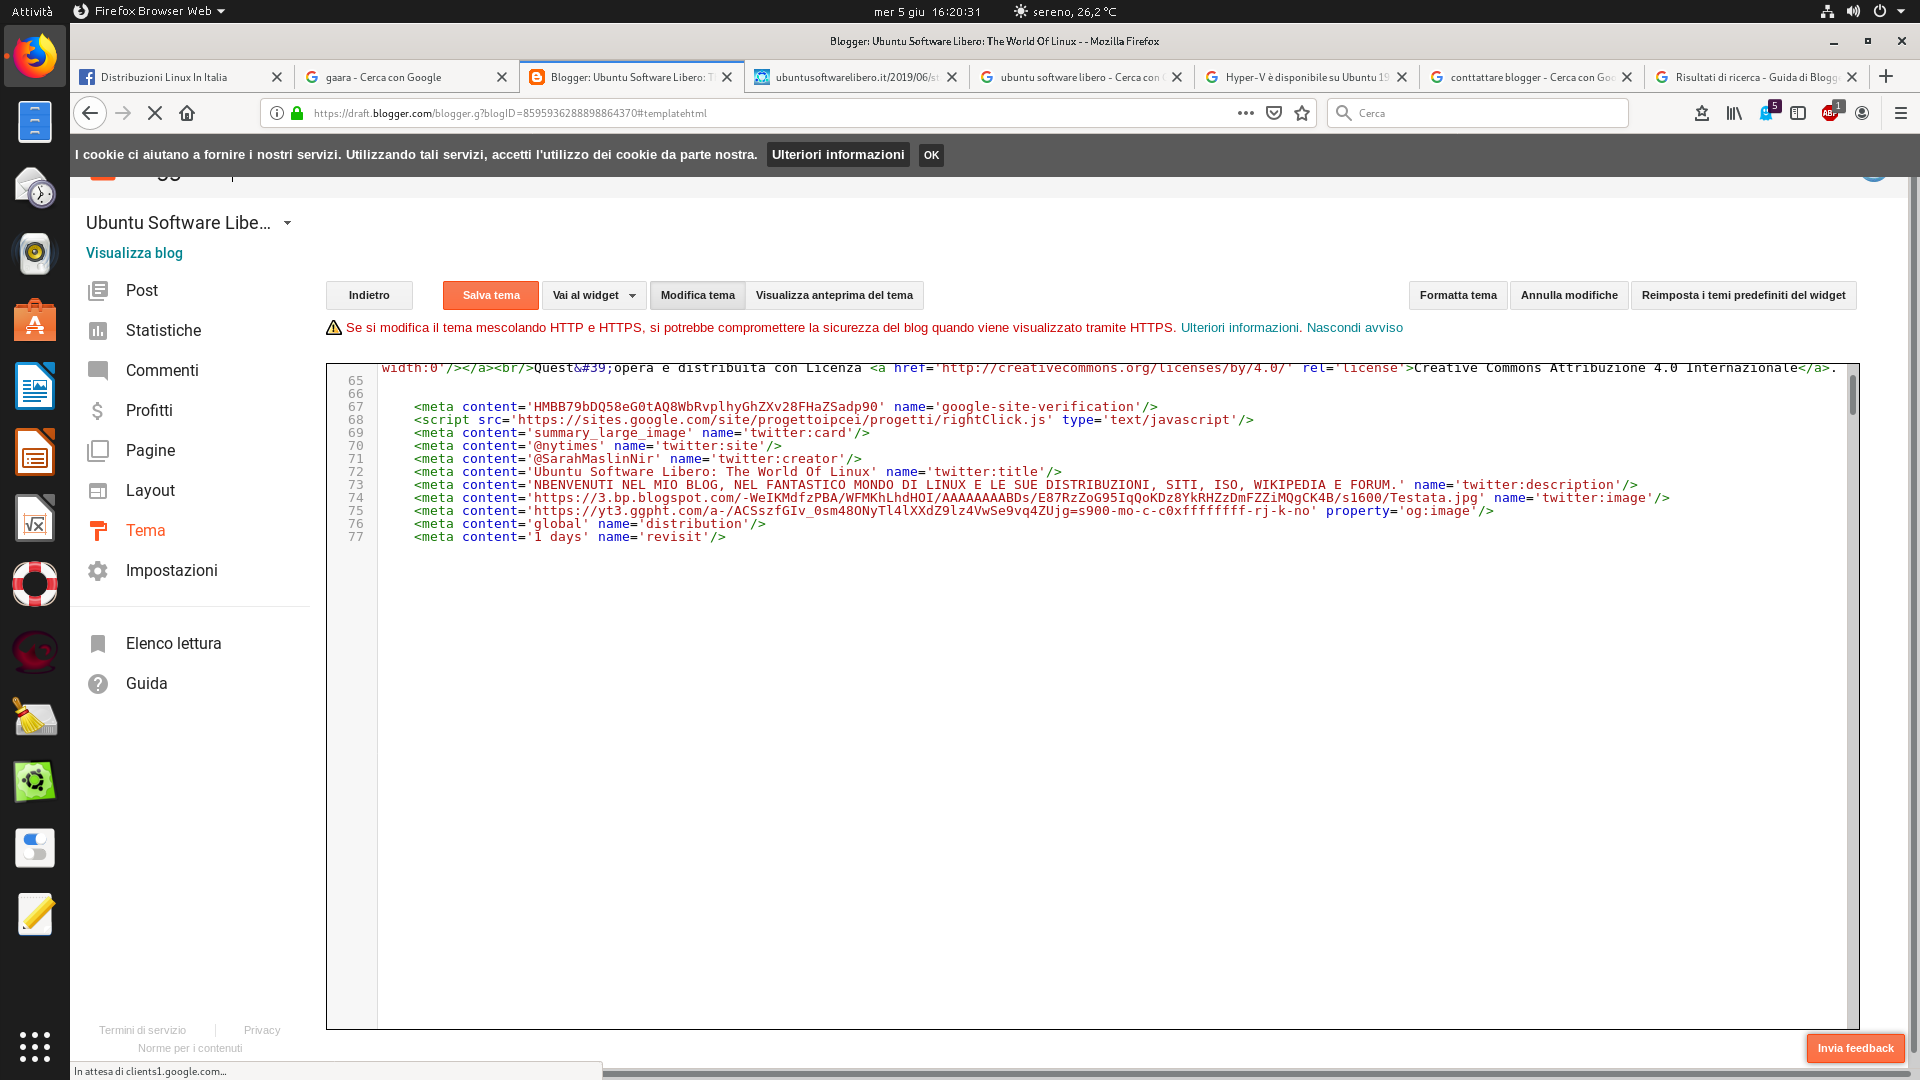The width and height of the screenshot is (1920, 1080).
Task: Click the Nascondi avviso link
Action: [x=1354, y=328]
